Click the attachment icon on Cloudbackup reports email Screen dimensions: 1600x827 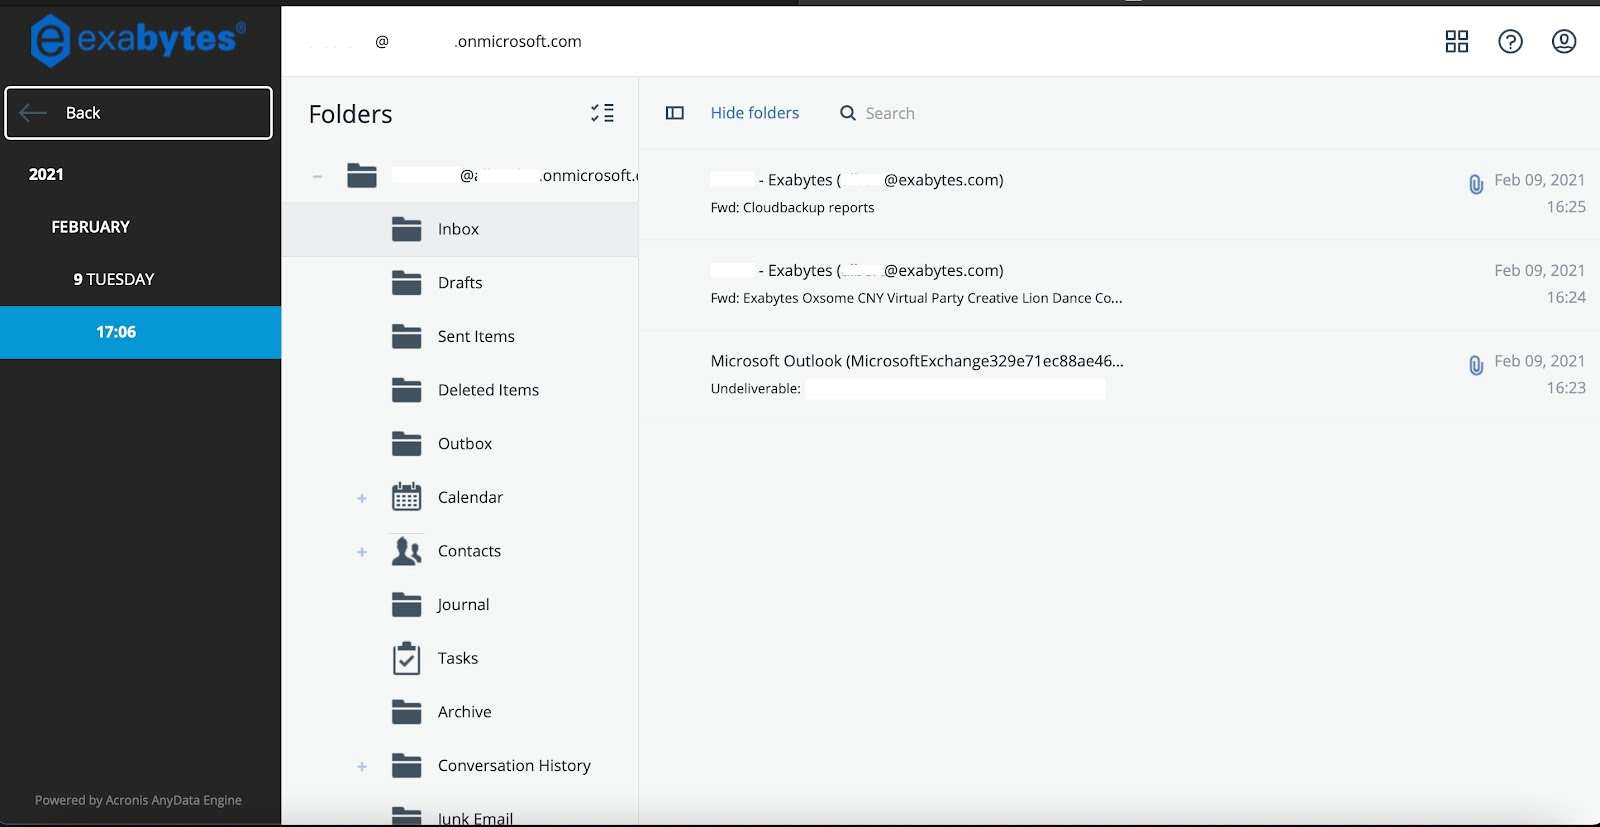[1475, 184]
